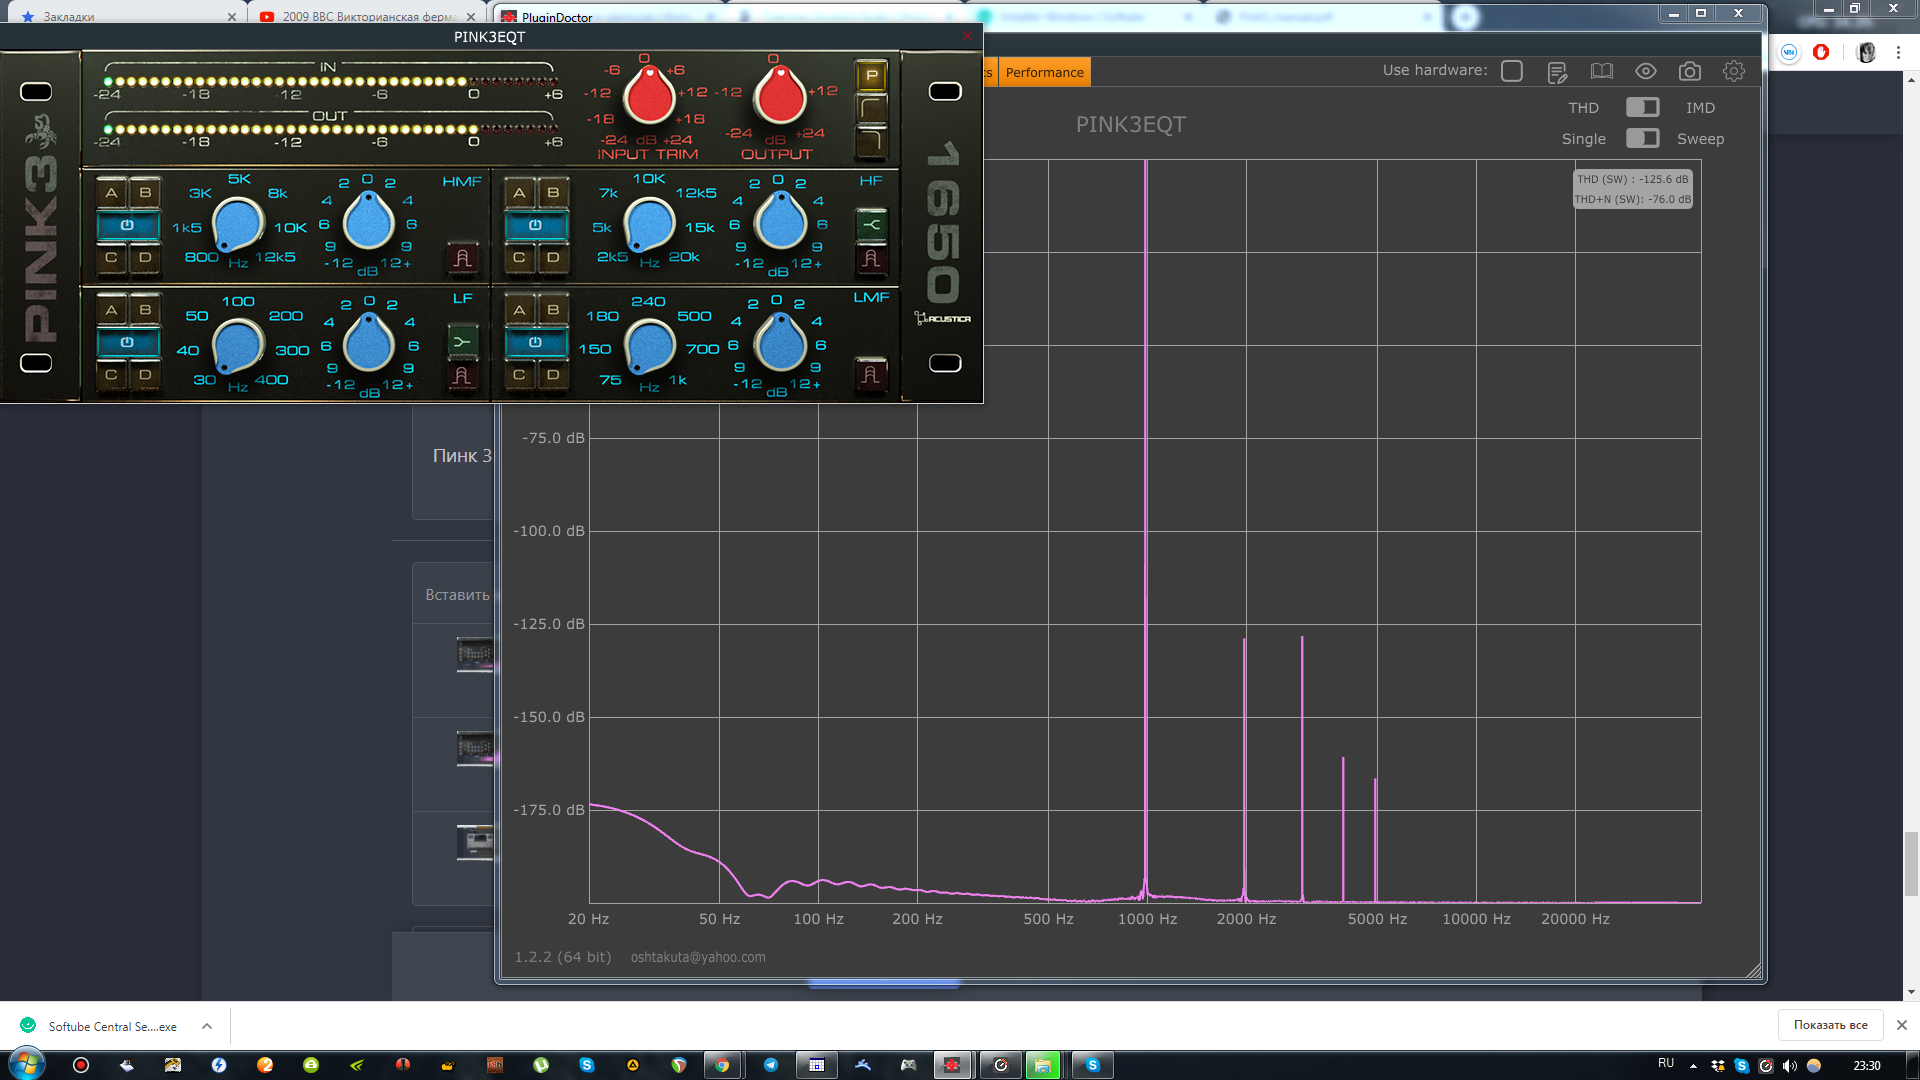Open PluginDoctor settings gear
The image size is (1920, 1080).
point(1734,71)
